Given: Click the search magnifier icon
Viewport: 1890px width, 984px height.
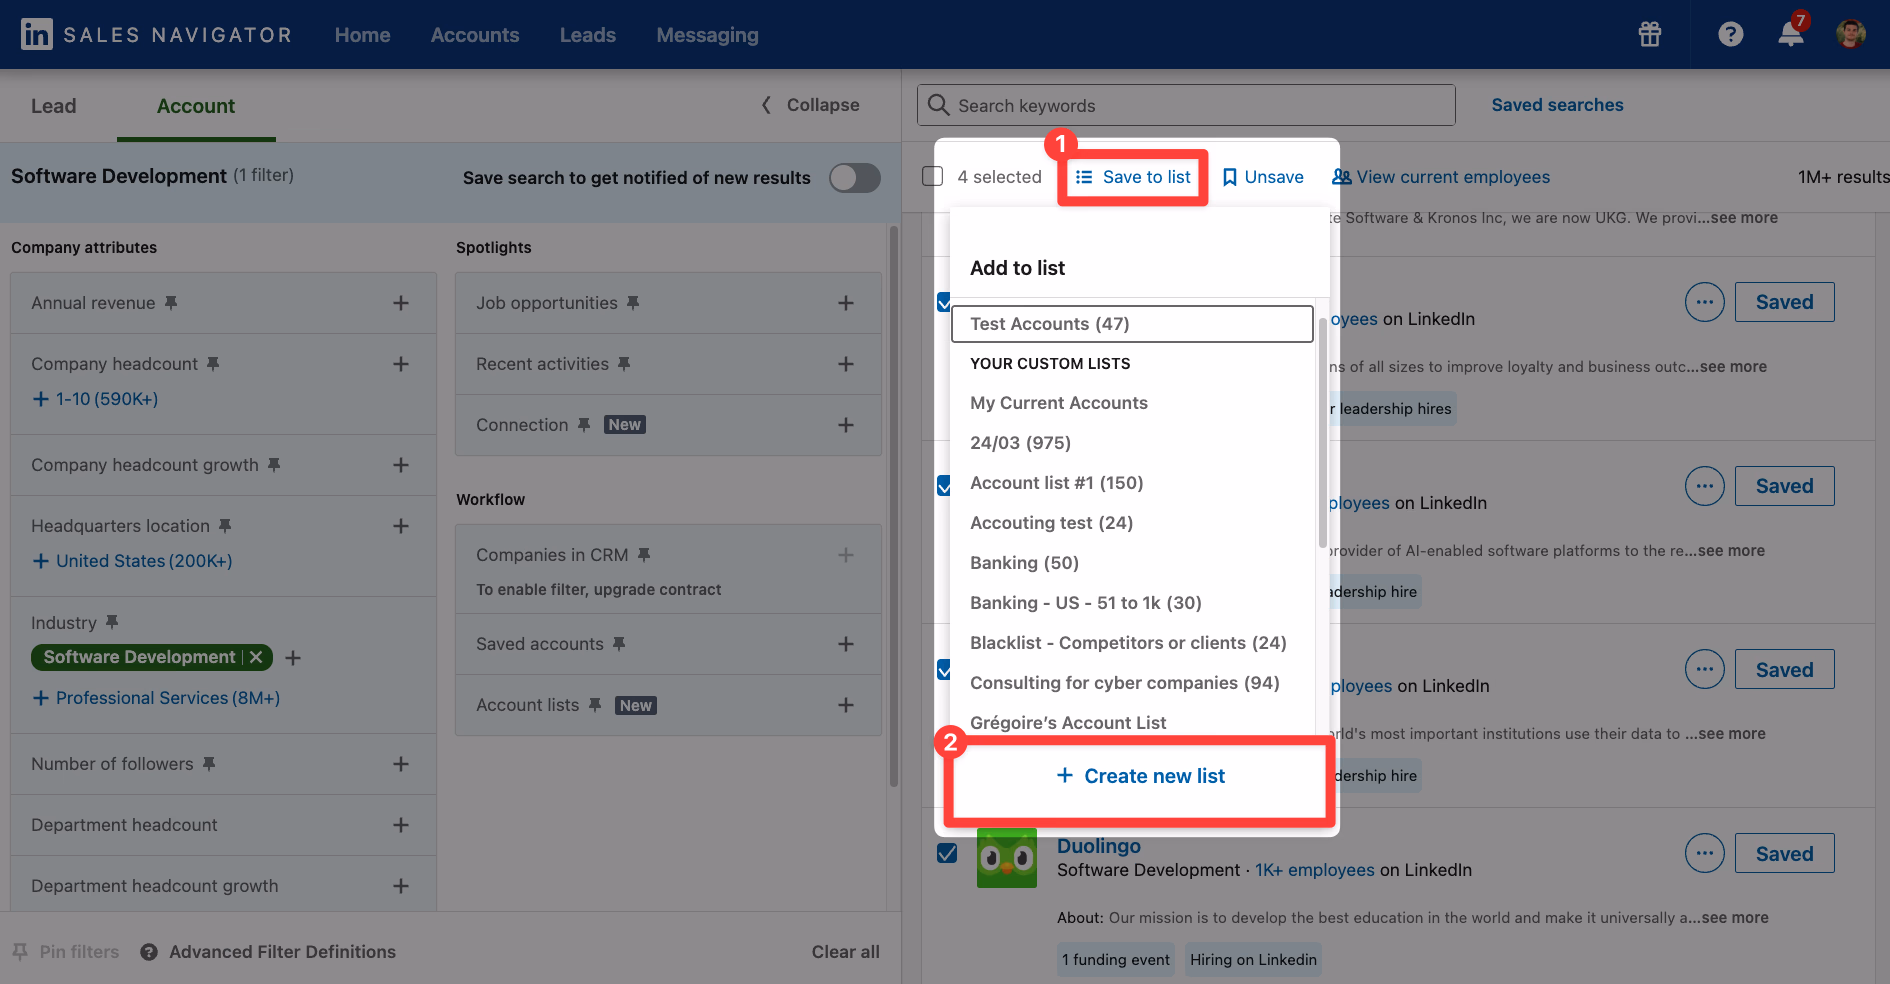Looking at the screenshot, I should (938, 105).
